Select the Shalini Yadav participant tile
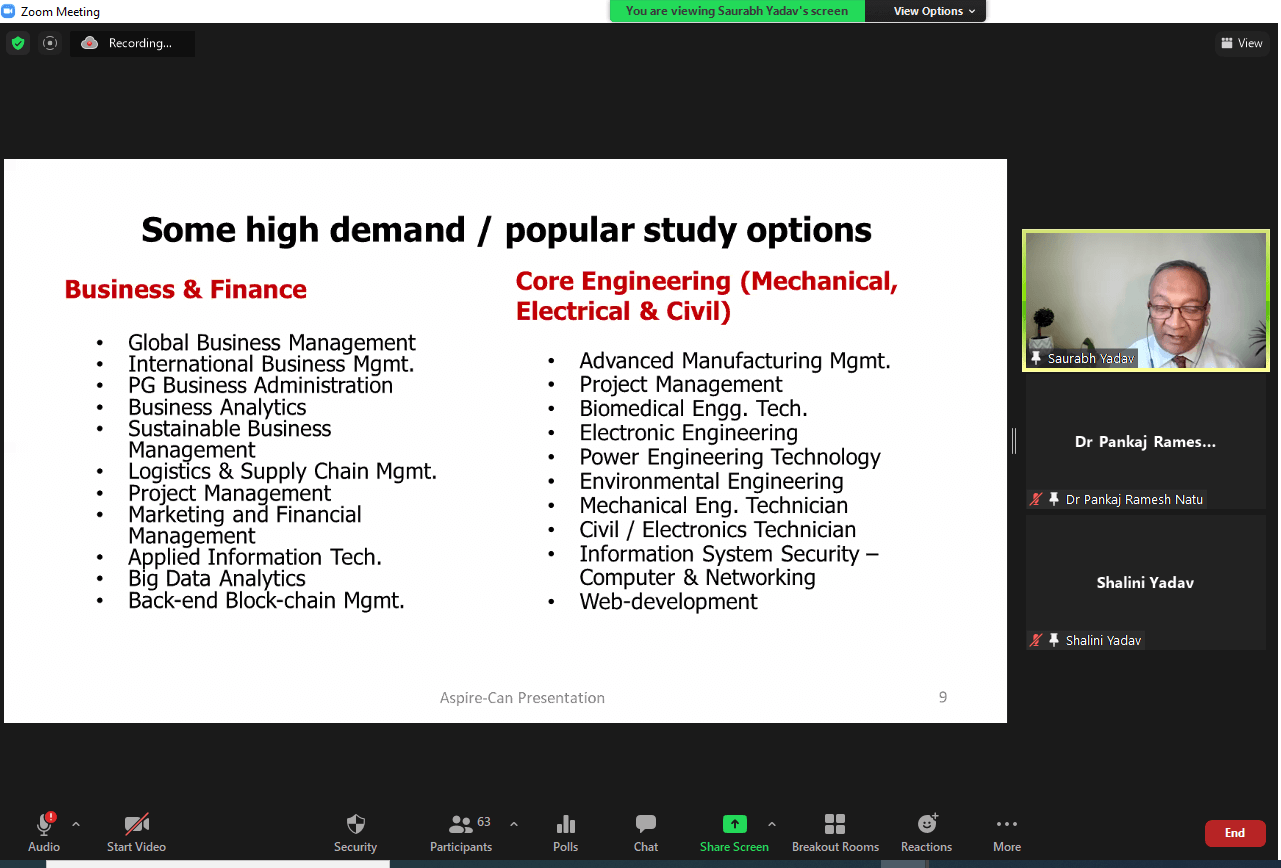This screenshot has height=868, width=1281. [x=1146, y=583]
